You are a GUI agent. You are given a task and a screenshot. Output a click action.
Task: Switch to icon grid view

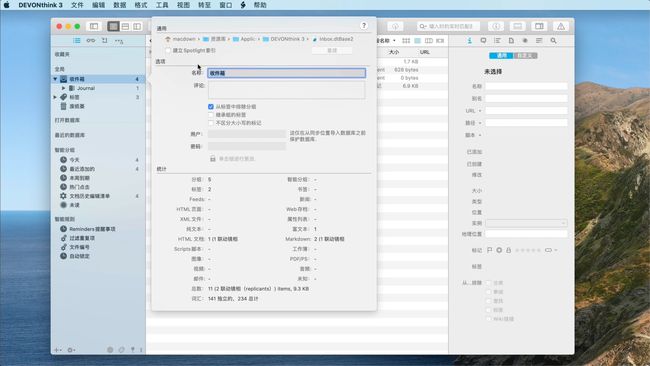(406, 41)
